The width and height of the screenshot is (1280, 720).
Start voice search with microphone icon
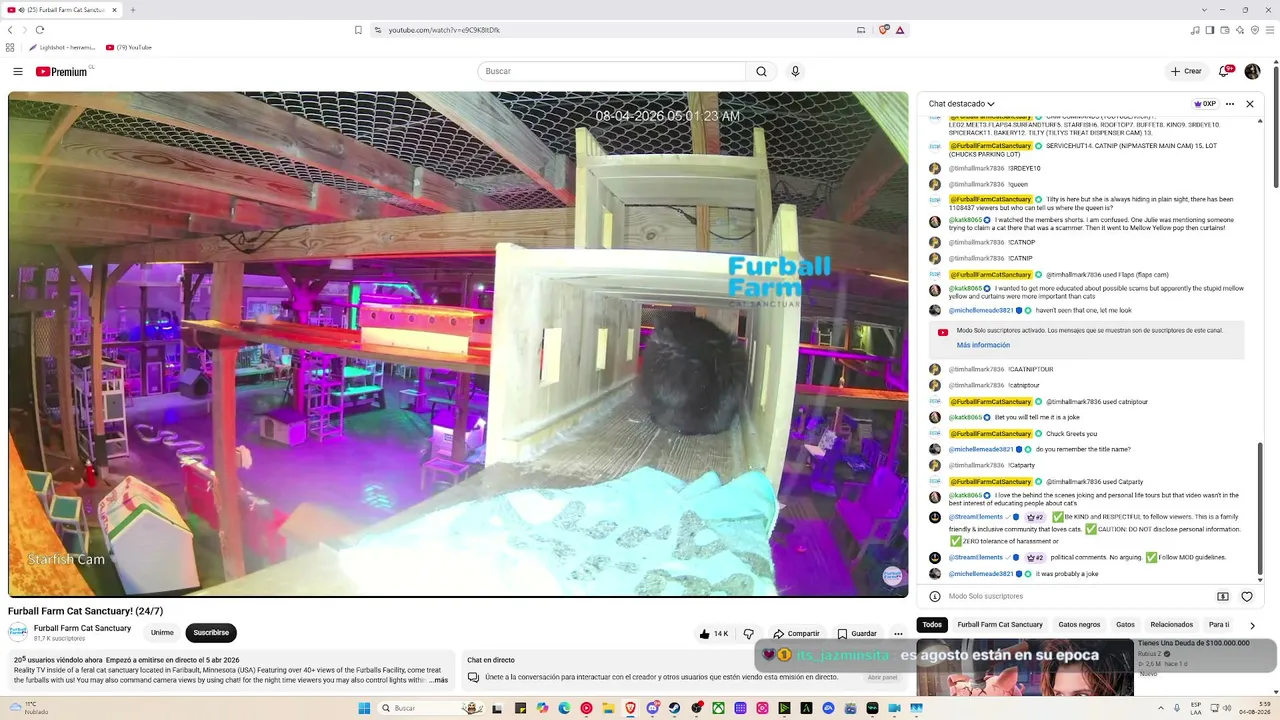pyautogui.click(x=795, y=72)
